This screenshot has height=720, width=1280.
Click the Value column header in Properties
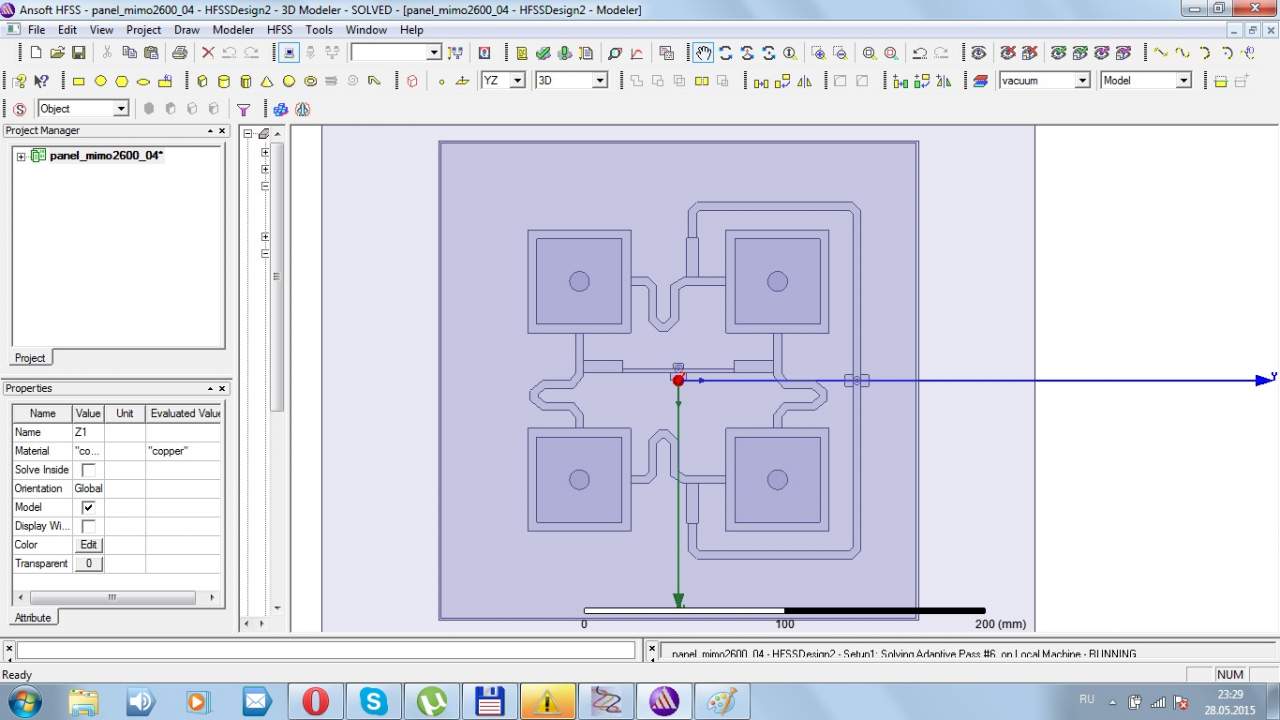(x=88, y=413)
